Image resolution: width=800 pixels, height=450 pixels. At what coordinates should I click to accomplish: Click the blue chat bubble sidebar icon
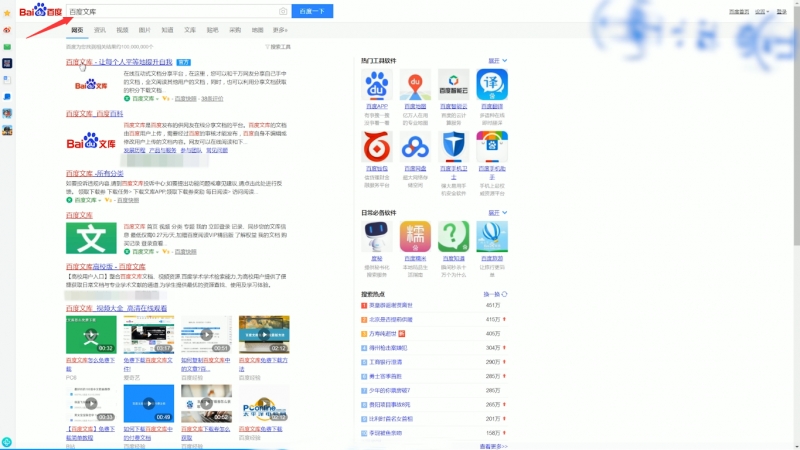(x=7, y=96)
